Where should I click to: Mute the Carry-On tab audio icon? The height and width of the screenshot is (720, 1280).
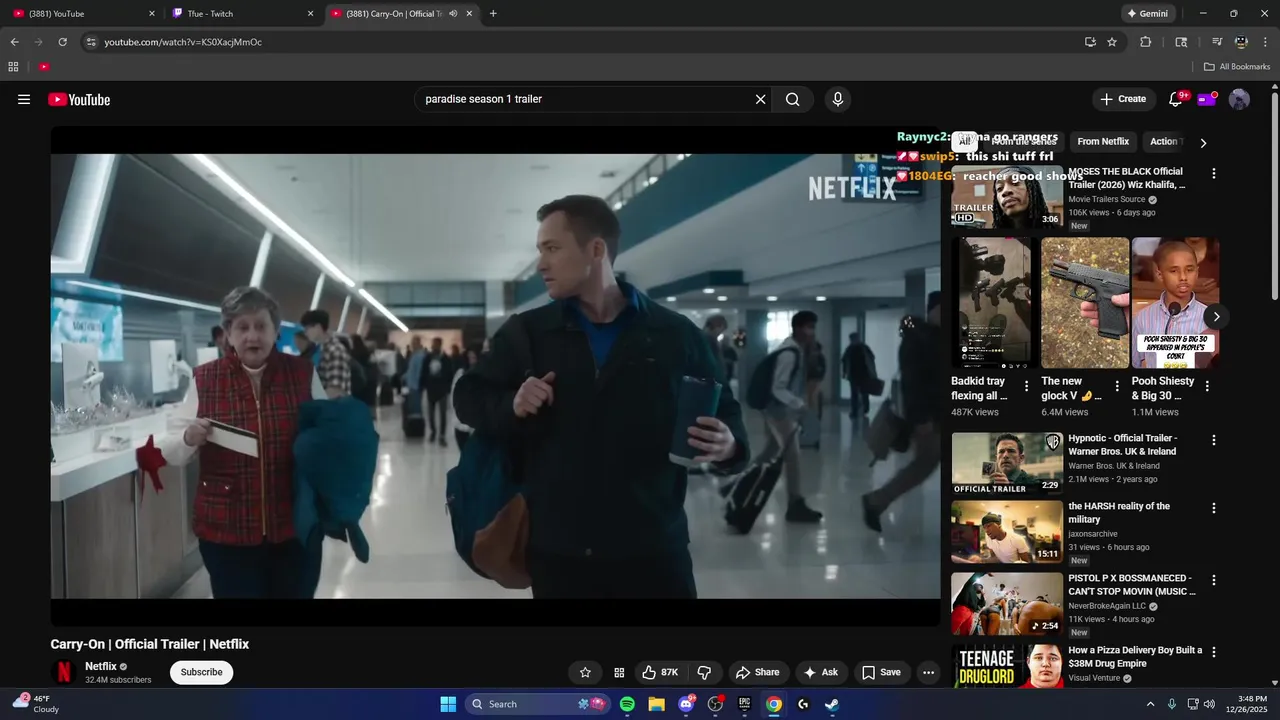[x=453, y=14]
